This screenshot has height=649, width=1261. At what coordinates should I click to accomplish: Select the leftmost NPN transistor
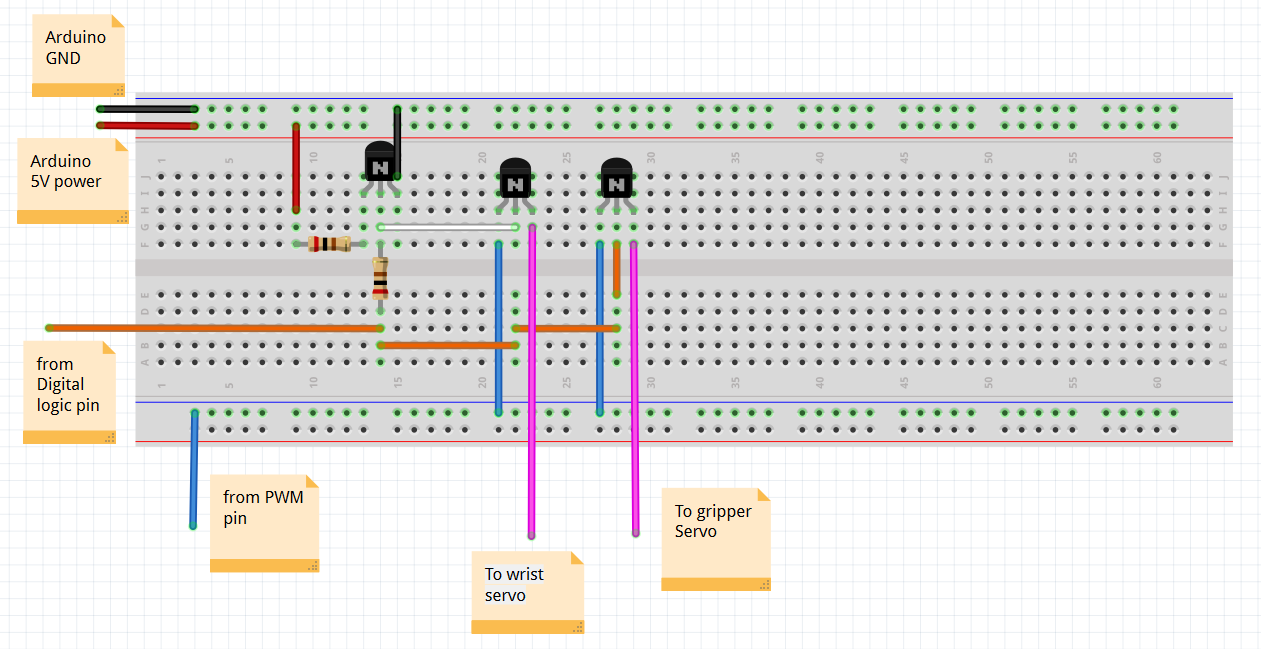click(380, 165)
